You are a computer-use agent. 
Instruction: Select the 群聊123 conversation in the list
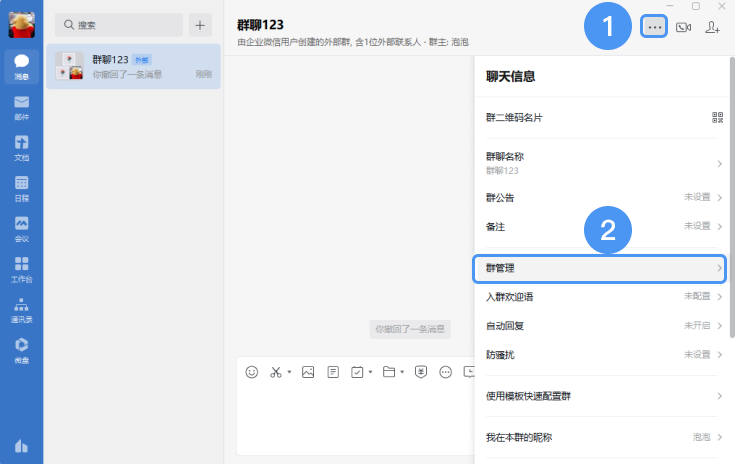tap(133, 66)
